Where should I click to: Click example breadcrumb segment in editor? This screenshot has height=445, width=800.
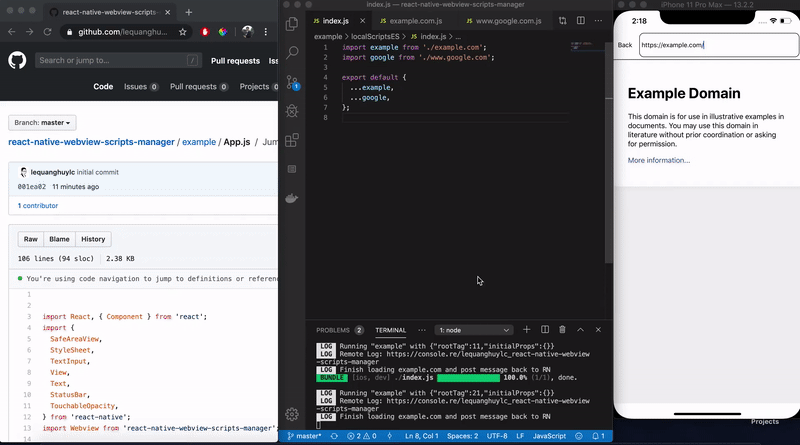tap(328, 37)
